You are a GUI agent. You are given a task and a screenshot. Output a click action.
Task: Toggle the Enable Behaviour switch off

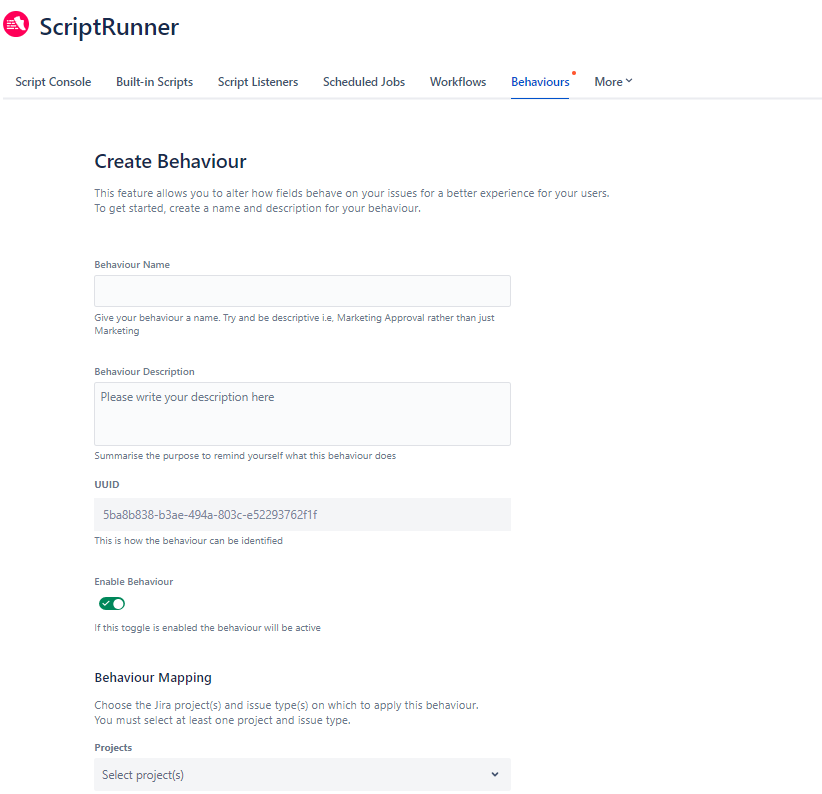pos(112,604)
